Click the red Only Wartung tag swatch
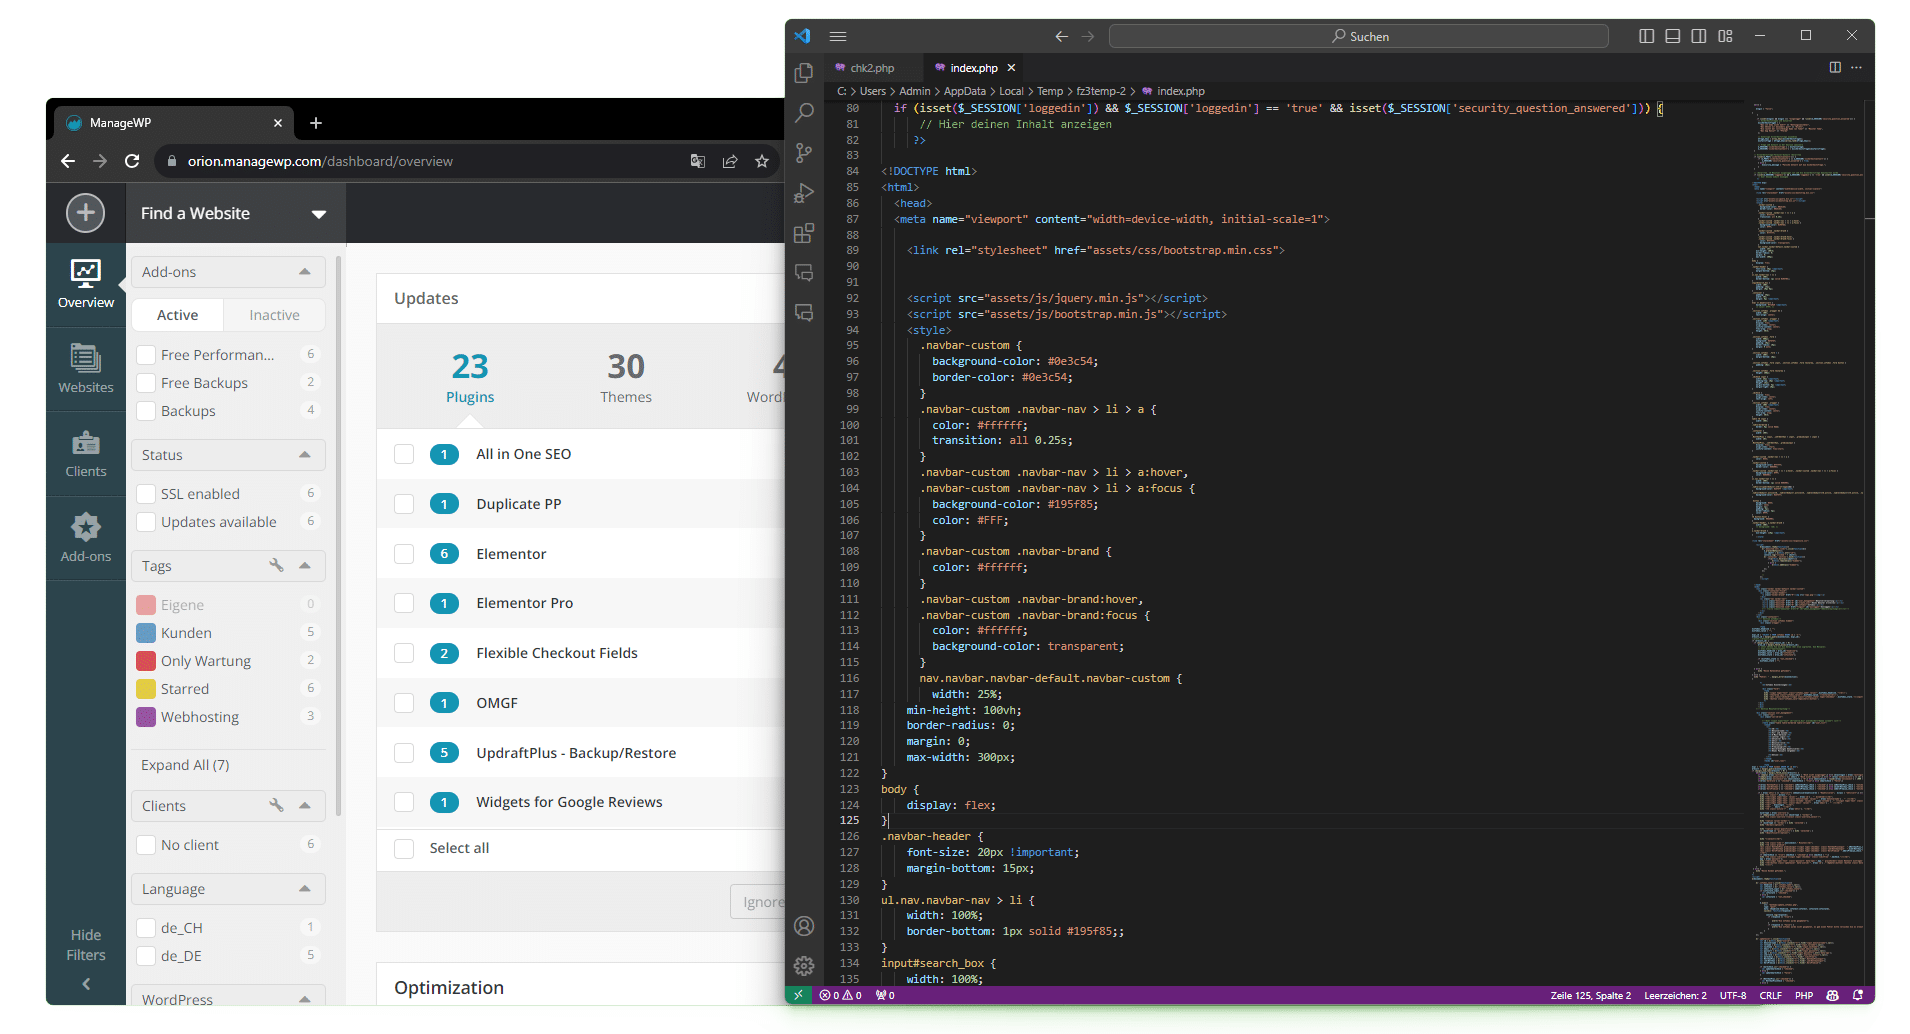The width and height of the screenshot is (1910, 1034). [146, 661]
